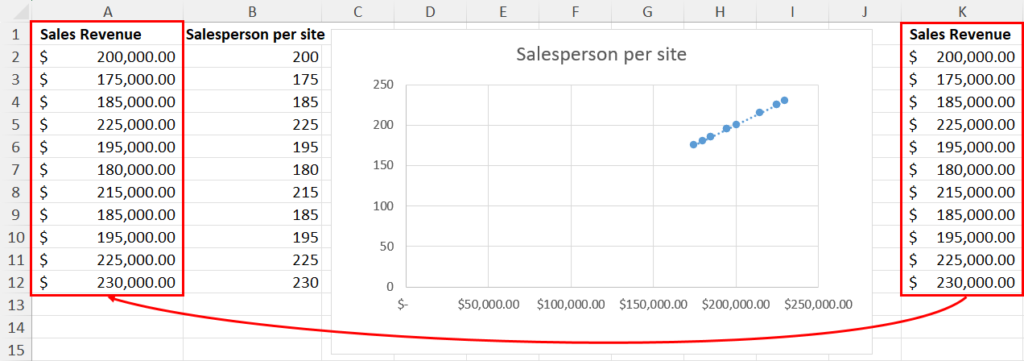Select cell K12 with $230,000.00
1024x361 pixels.
point(962,283)
